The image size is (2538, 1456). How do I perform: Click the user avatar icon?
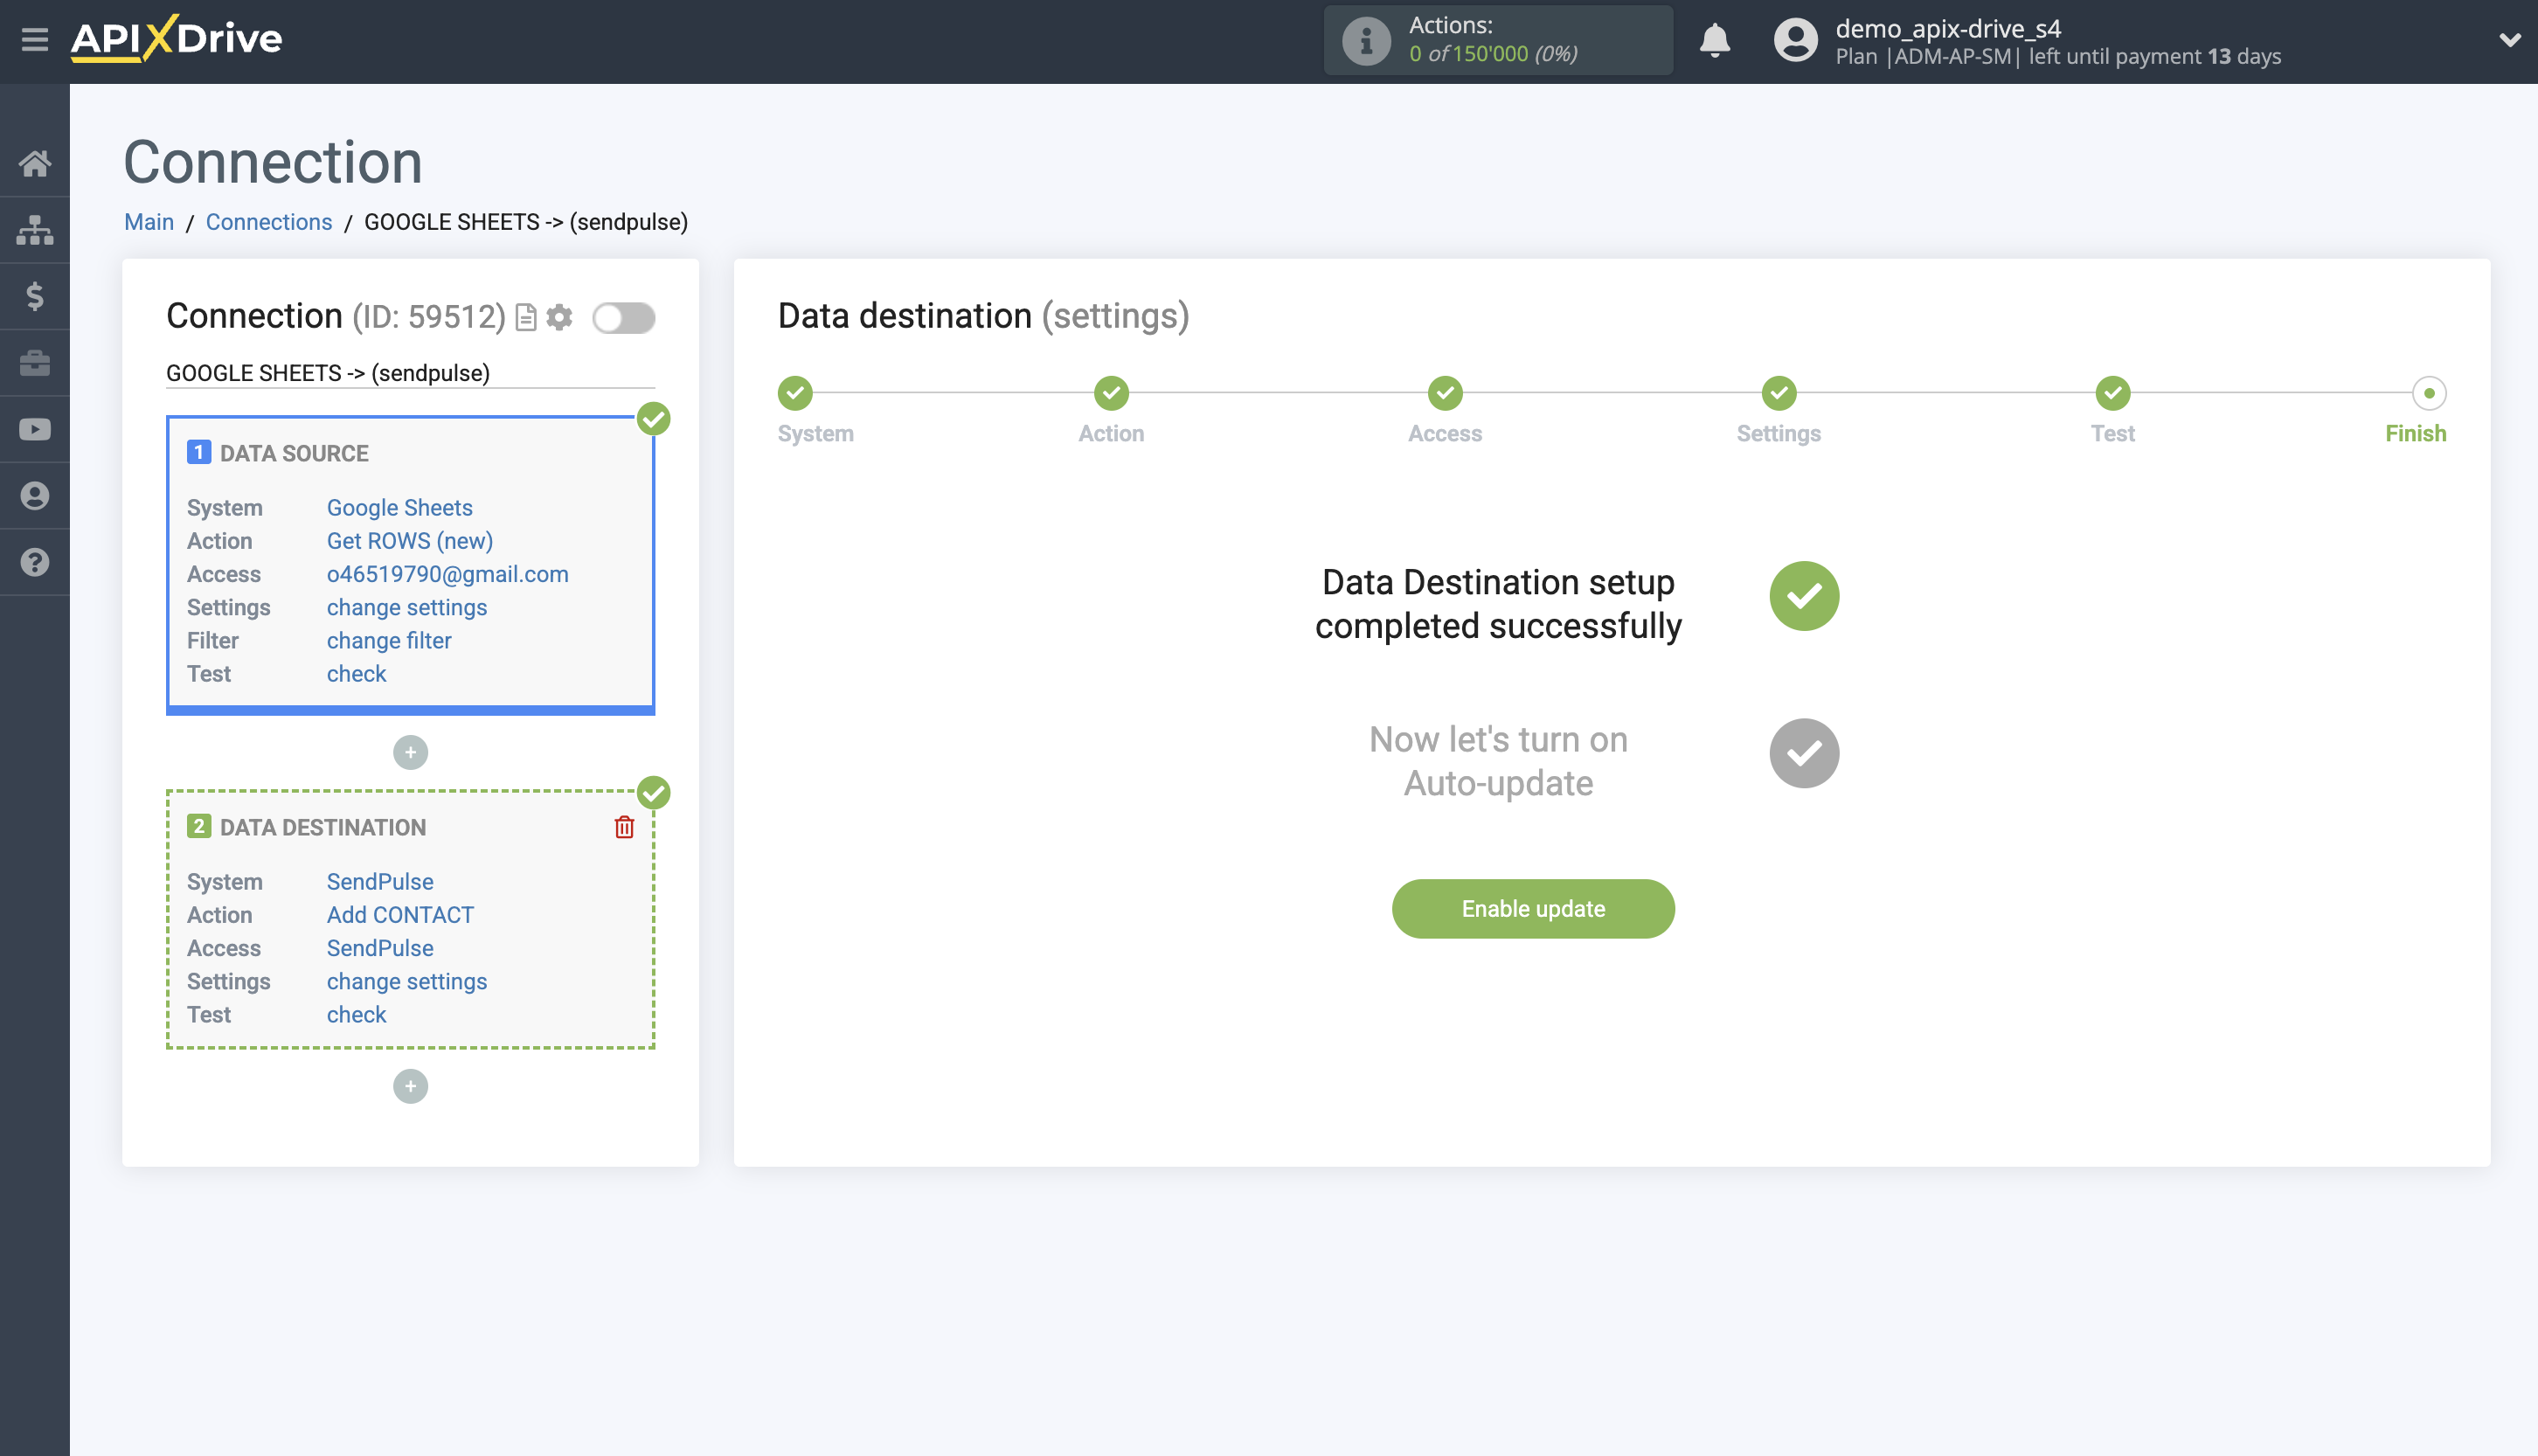point(1795,40)
